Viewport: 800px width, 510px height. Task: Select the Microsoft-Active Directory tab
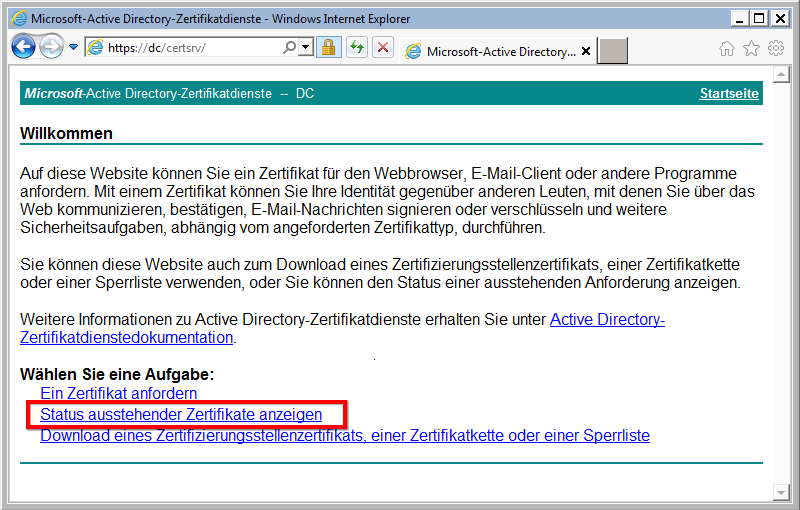(x=490, y=52)
